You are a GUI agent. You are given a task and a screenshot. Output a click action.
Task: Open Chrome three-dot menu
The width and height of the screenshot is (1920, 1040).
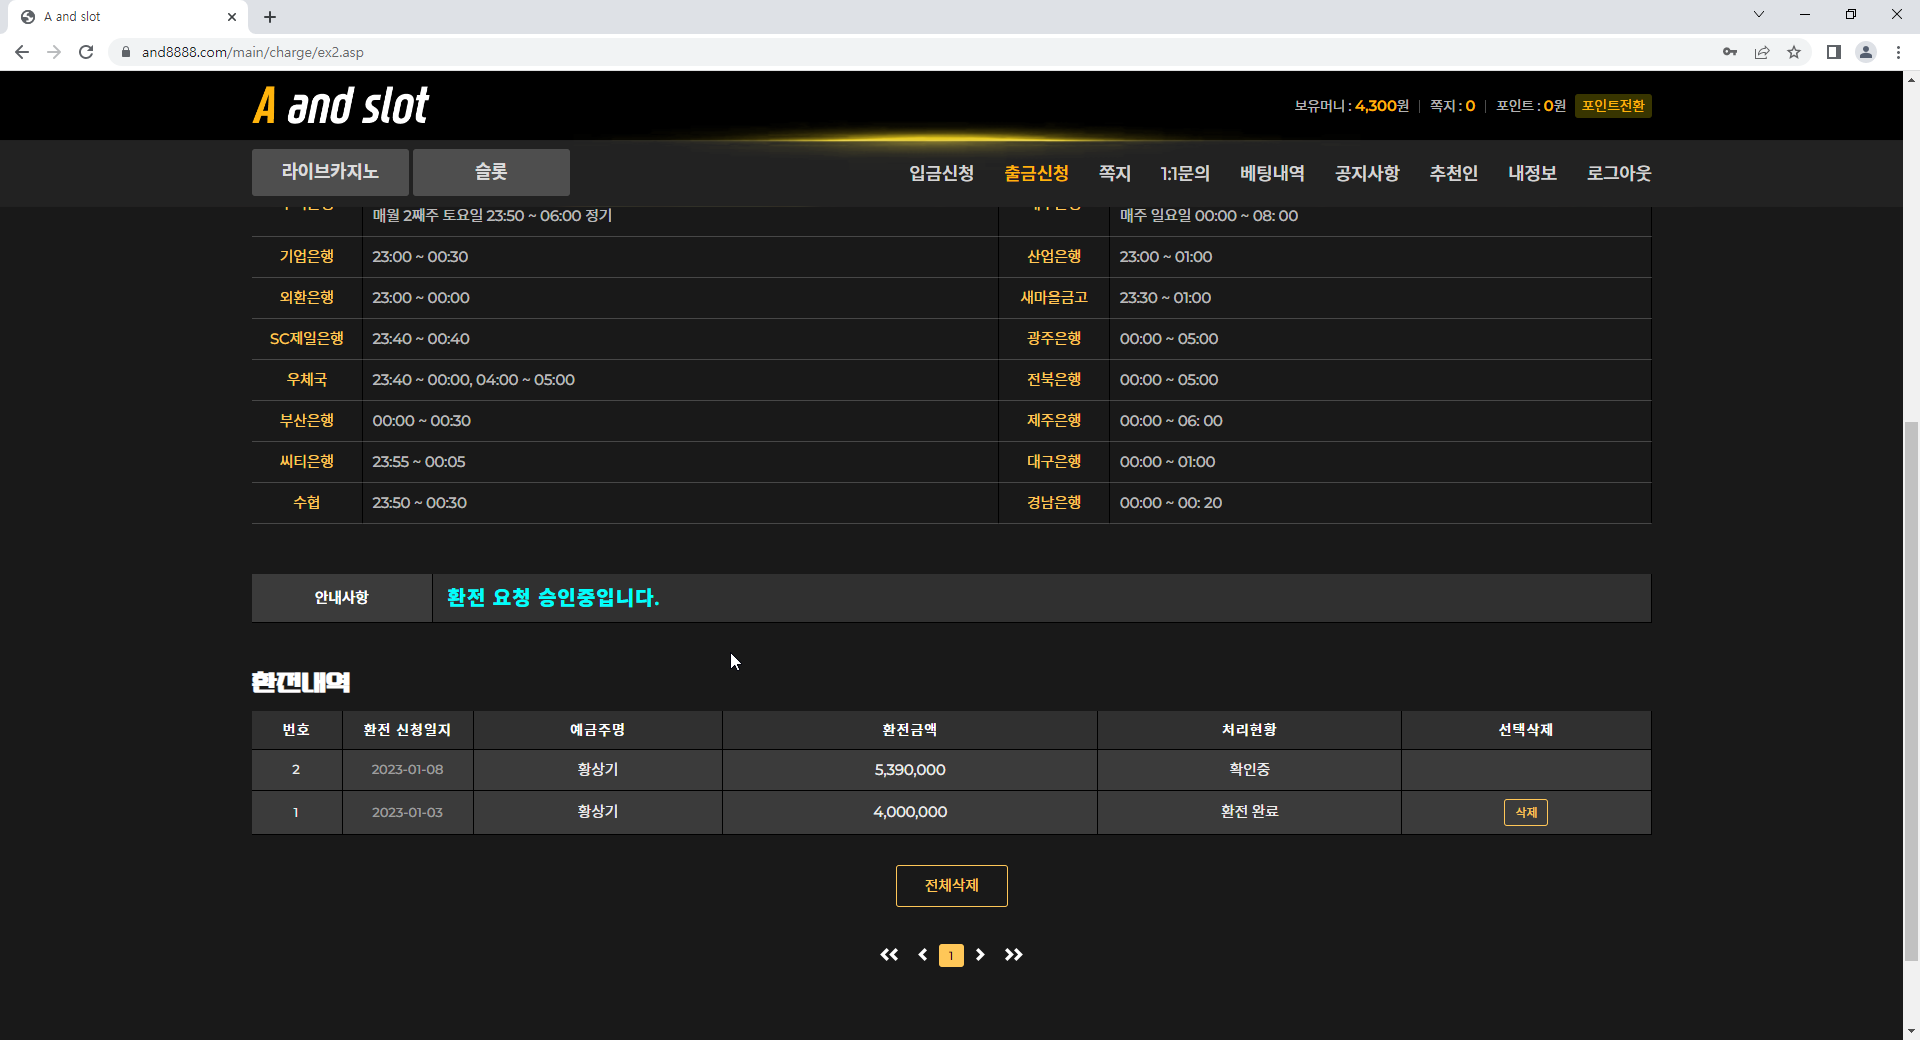pos(1898,52)
